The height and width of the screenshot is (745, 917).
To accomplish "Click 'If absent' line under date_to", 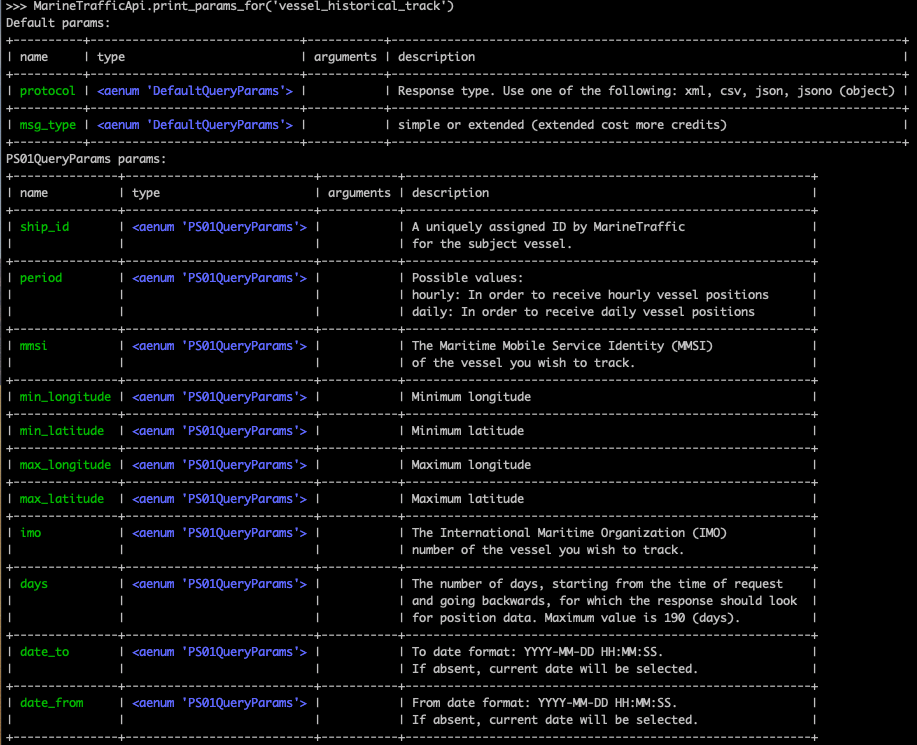I will point(555,669).
